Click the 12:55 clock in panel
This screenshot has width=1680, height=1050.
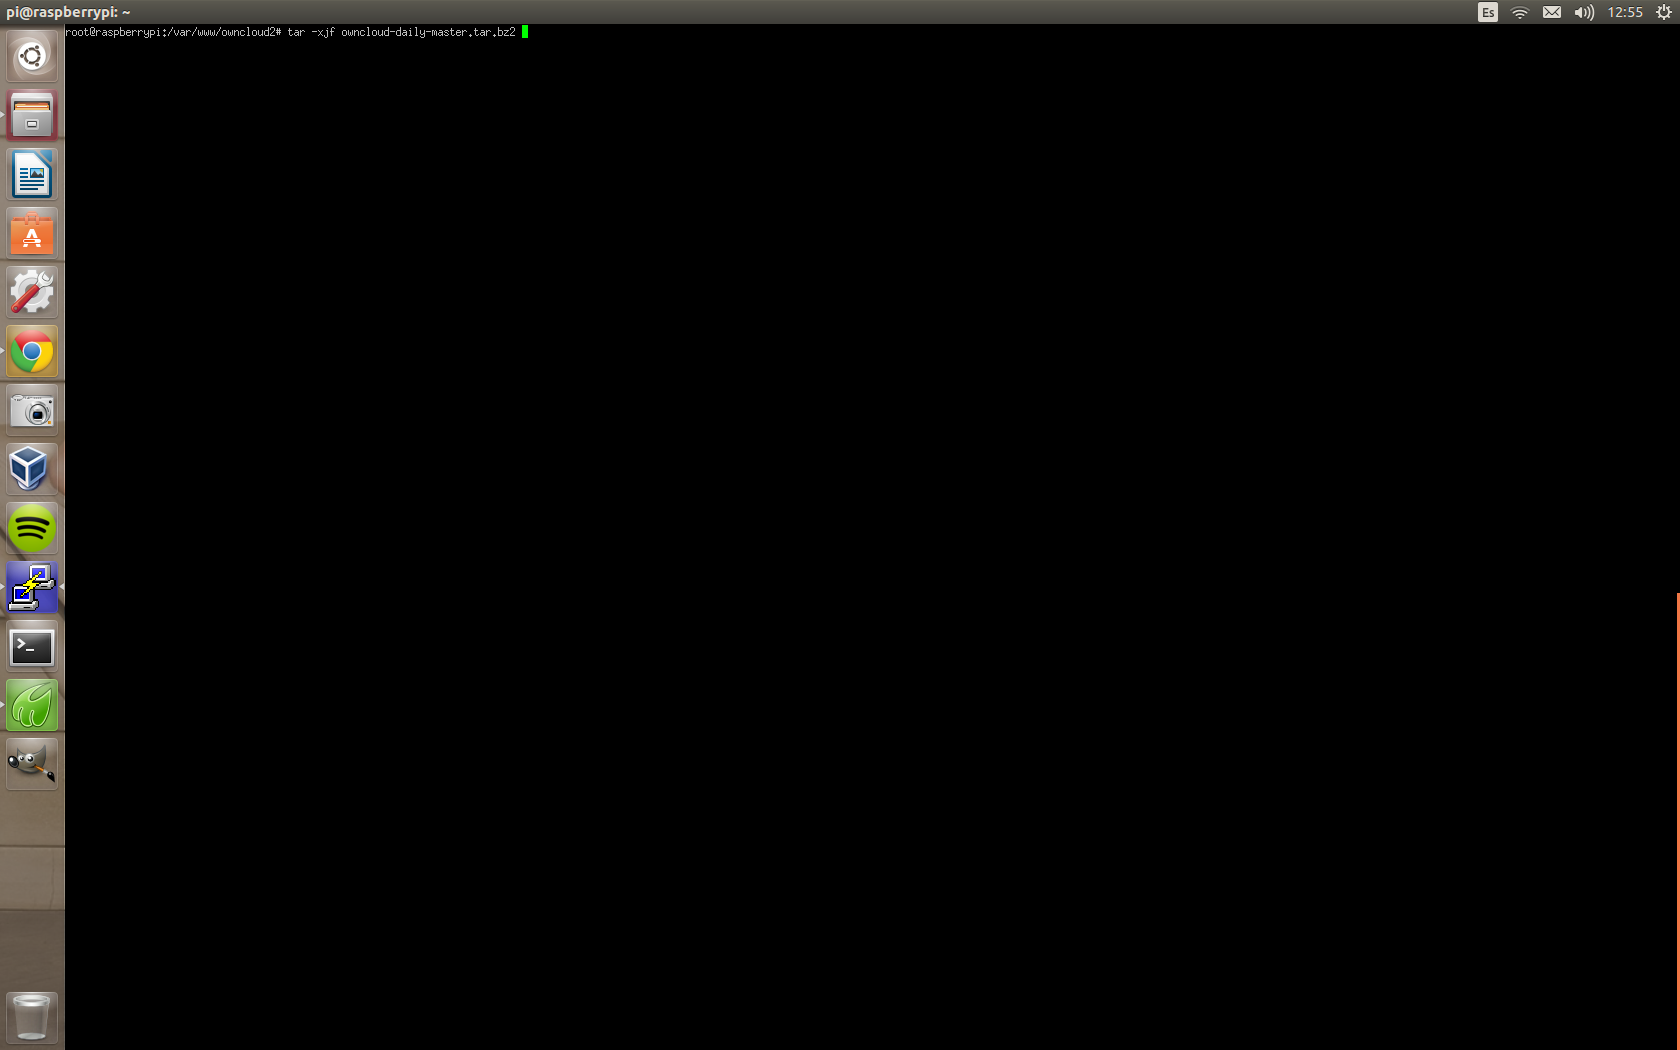point(1625,12)
